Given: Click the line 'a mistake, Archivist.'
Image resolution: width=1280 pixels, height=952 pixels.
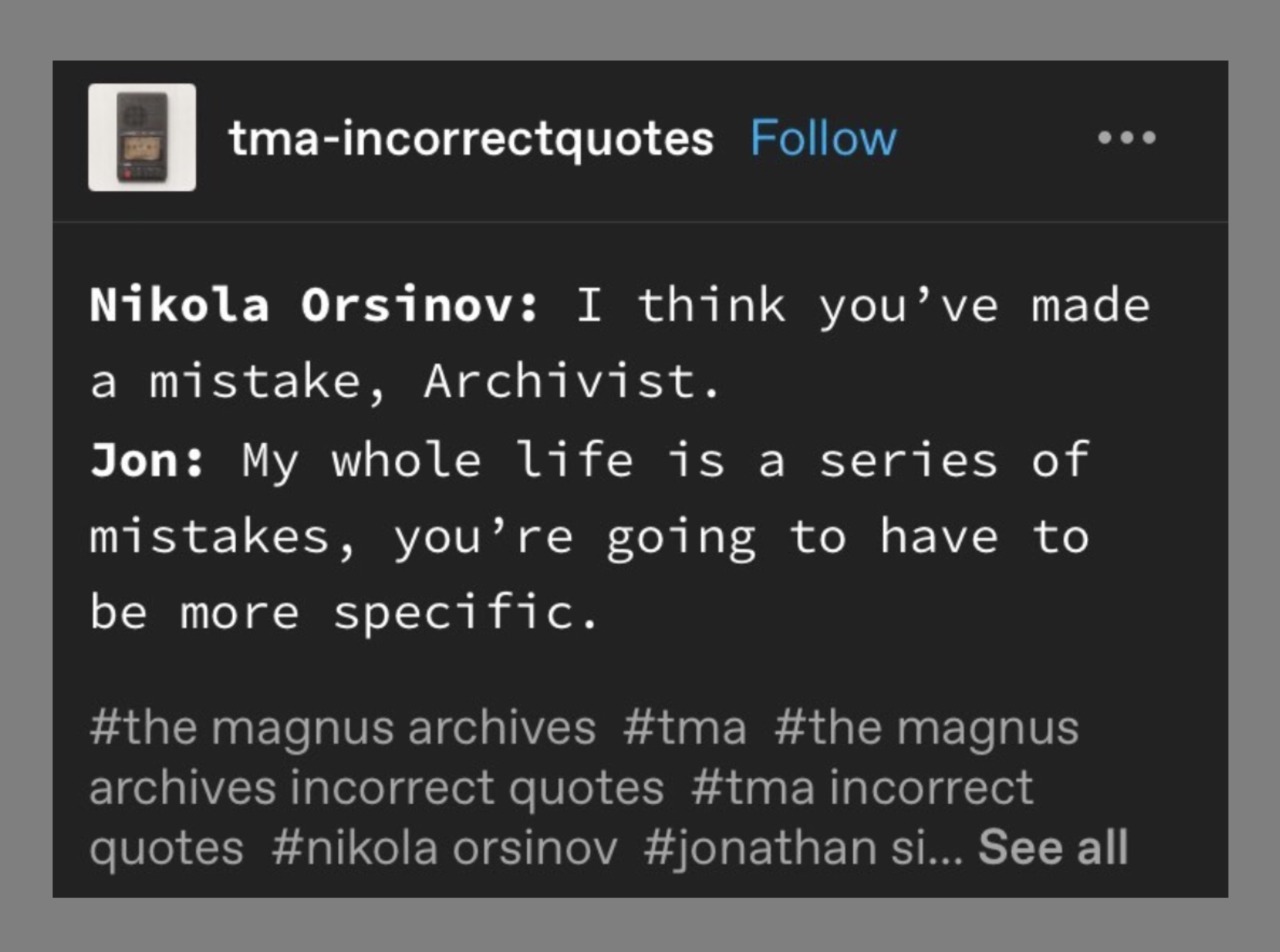Looking at the screenshot, I should pyautogui.click(x=405, y=383).
